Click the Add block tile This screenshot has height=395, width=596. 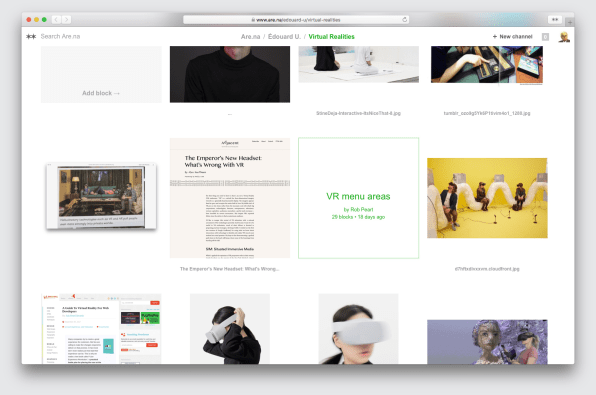point(101,75)
